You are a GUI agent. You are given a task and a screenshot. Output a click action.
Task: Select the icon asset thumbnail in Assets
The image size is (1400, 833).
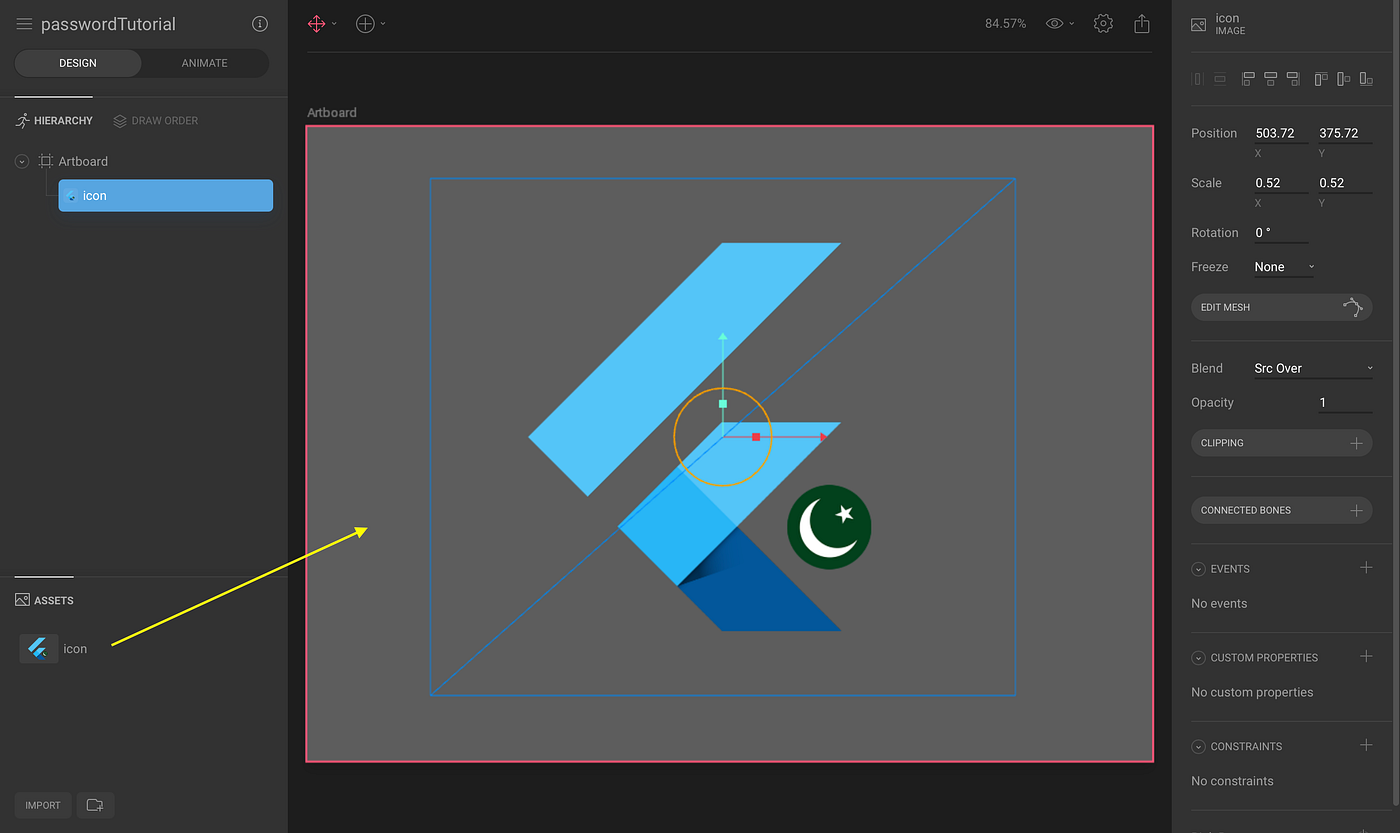(x=38, y=648)
